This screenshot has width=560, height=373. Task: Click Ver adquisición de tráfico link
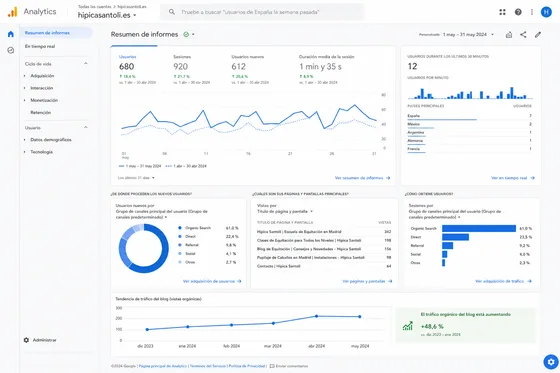pos(503,282)
